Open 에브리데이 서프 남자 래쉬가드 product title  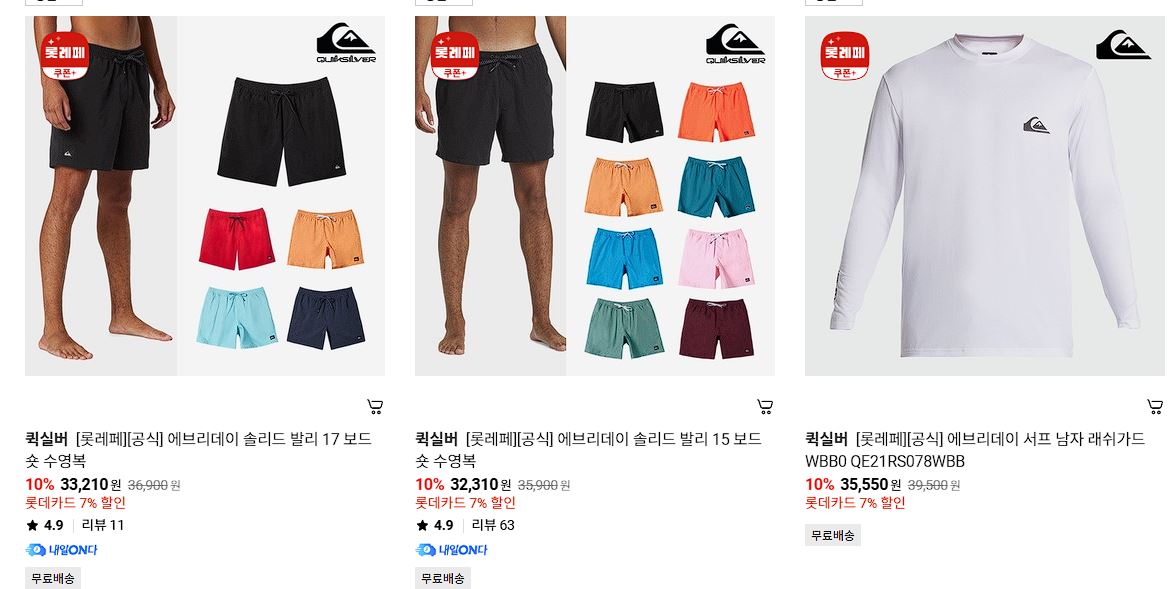tap(975, 450)
